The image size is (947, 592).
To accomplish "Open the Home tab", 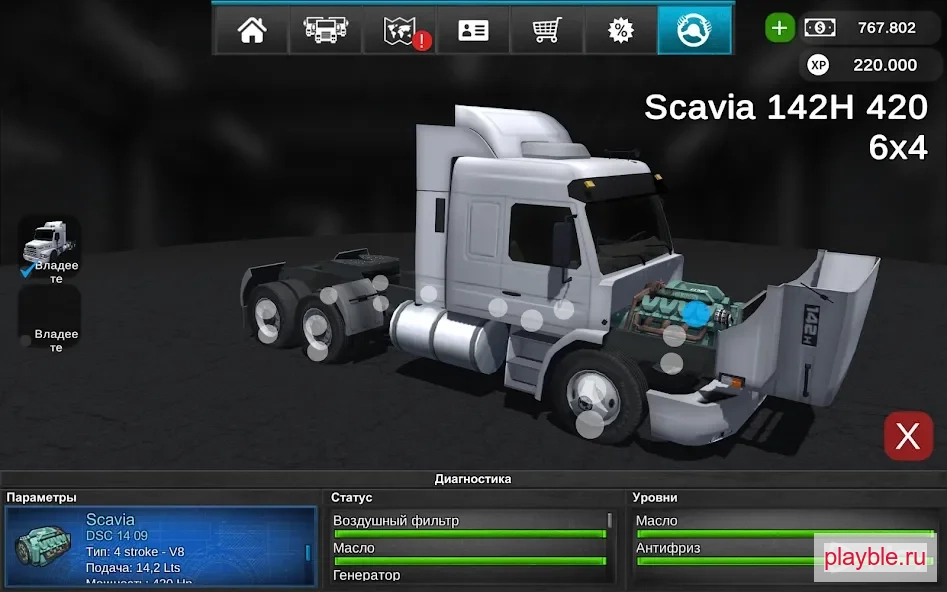I will tap(252, 30).
